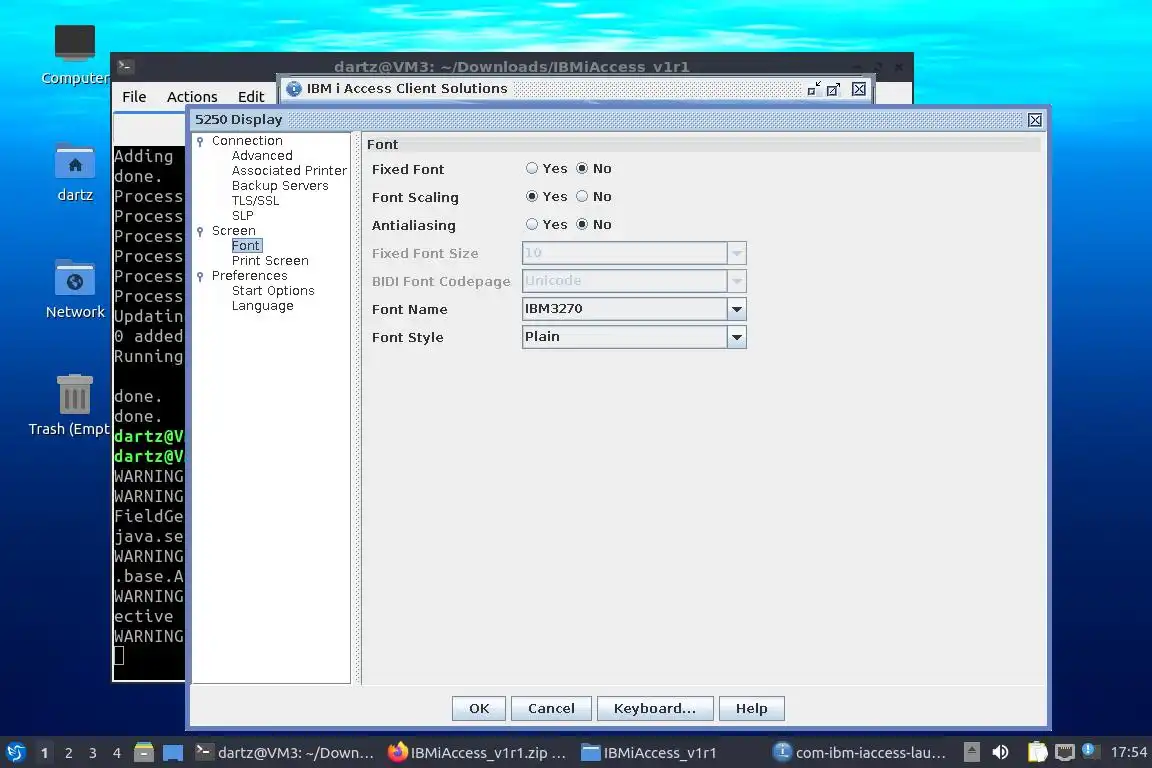Screen dimensions: 1152x768
Task: Click the Fixed Font Size dropdown arrow
Action: [736, 254]
